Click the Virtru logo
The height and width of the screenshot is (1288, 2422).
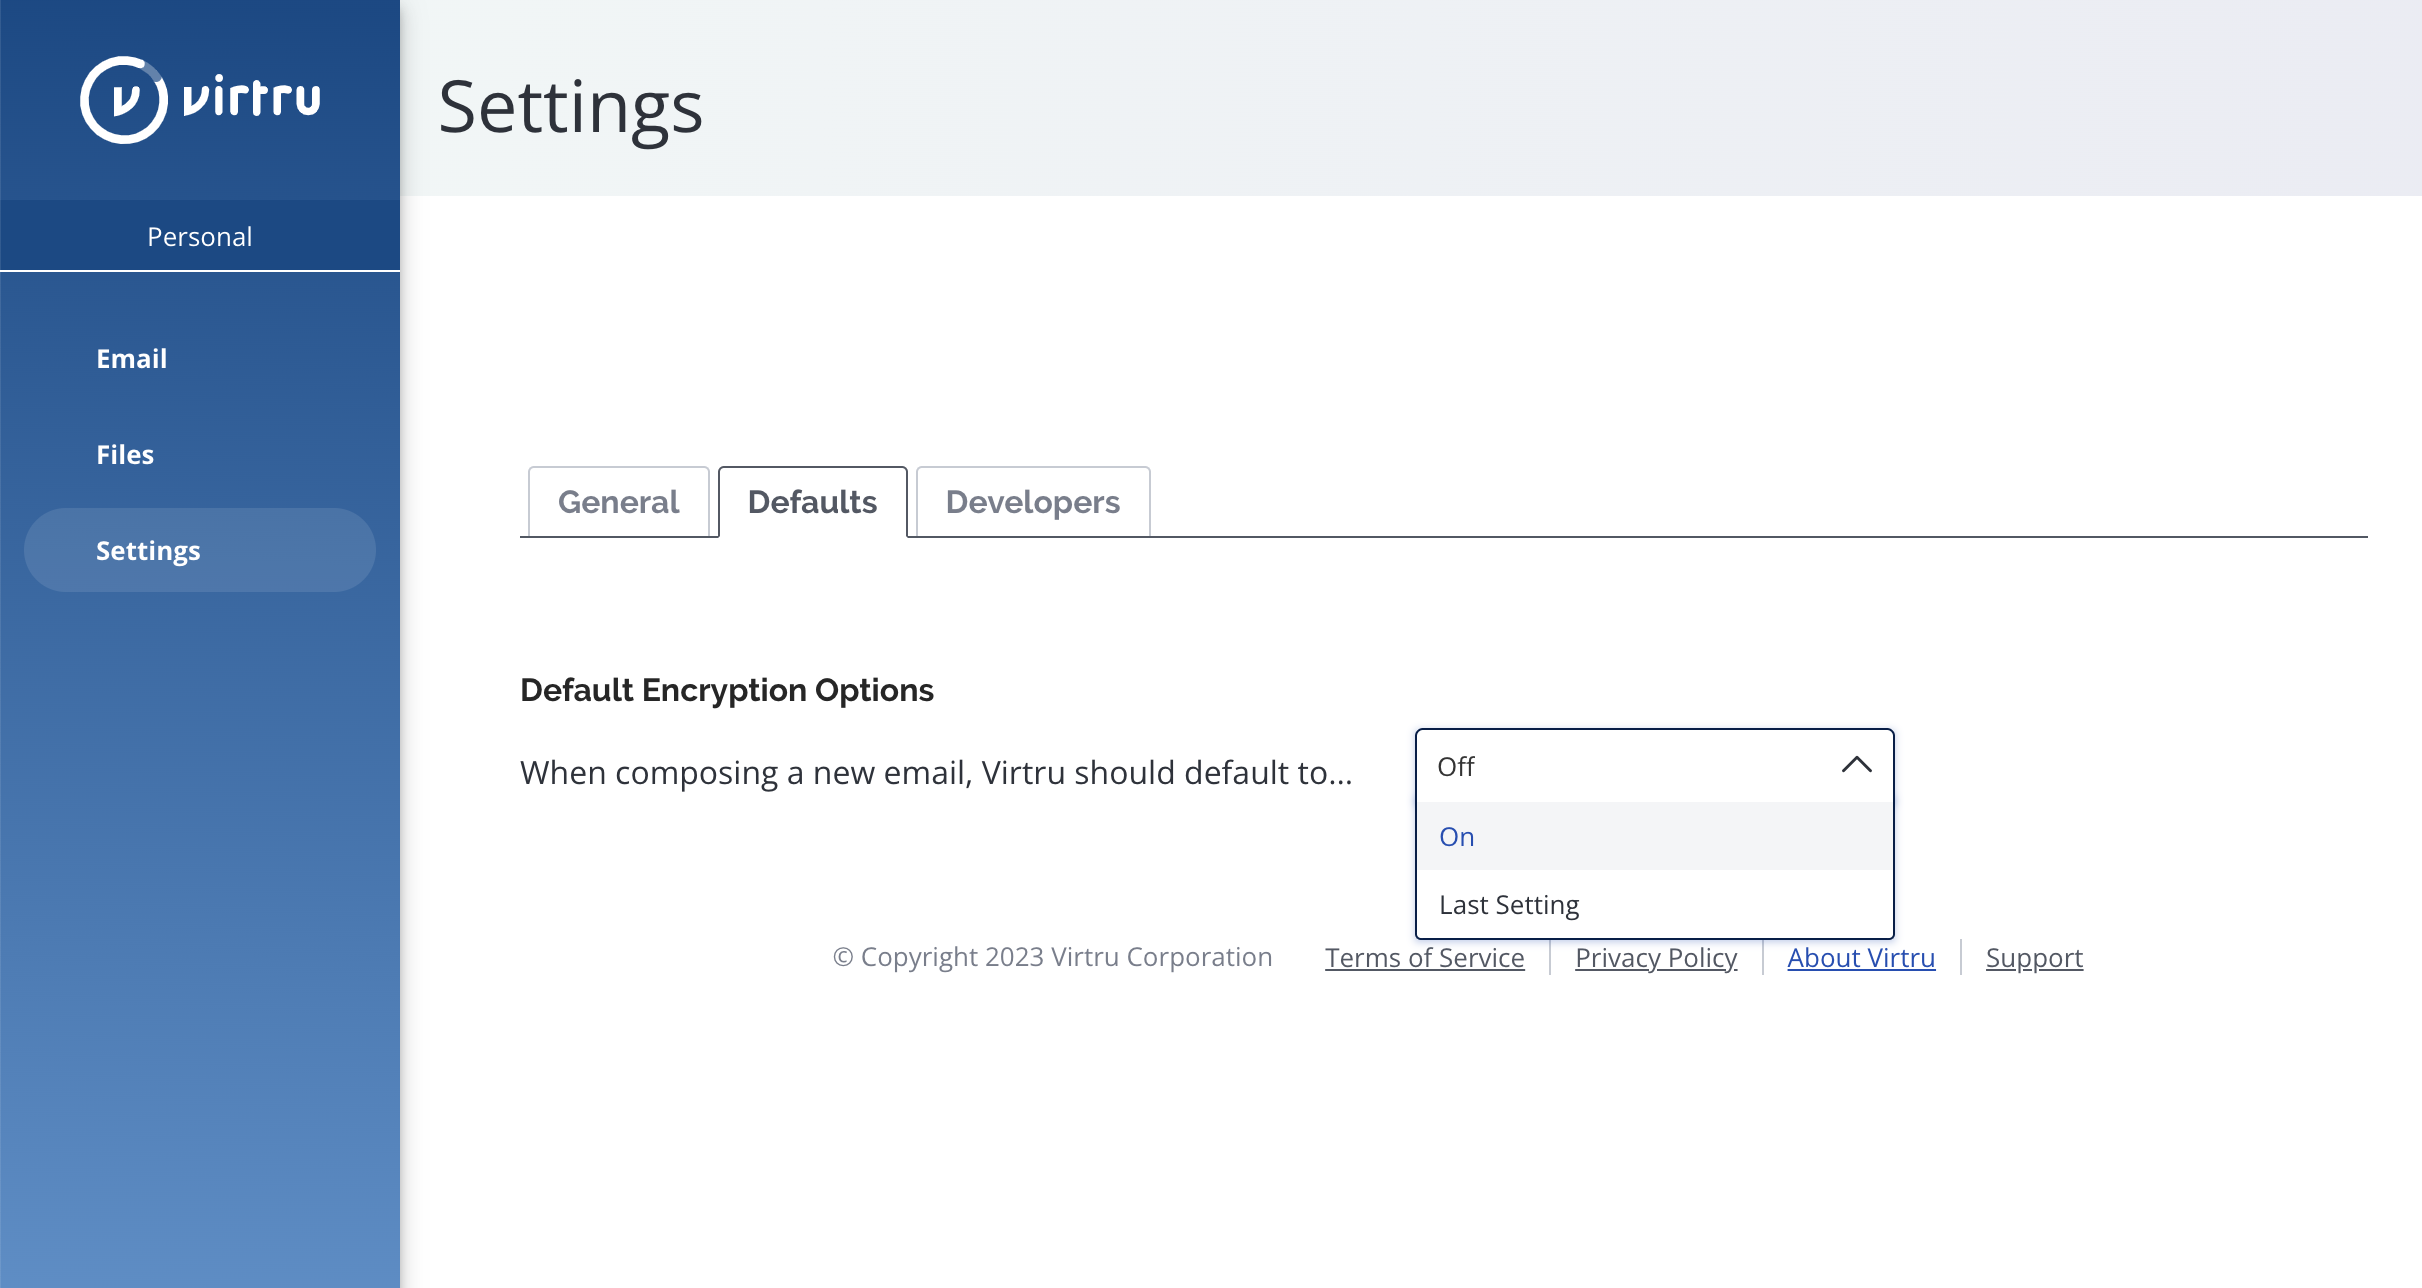click(200, 100)
